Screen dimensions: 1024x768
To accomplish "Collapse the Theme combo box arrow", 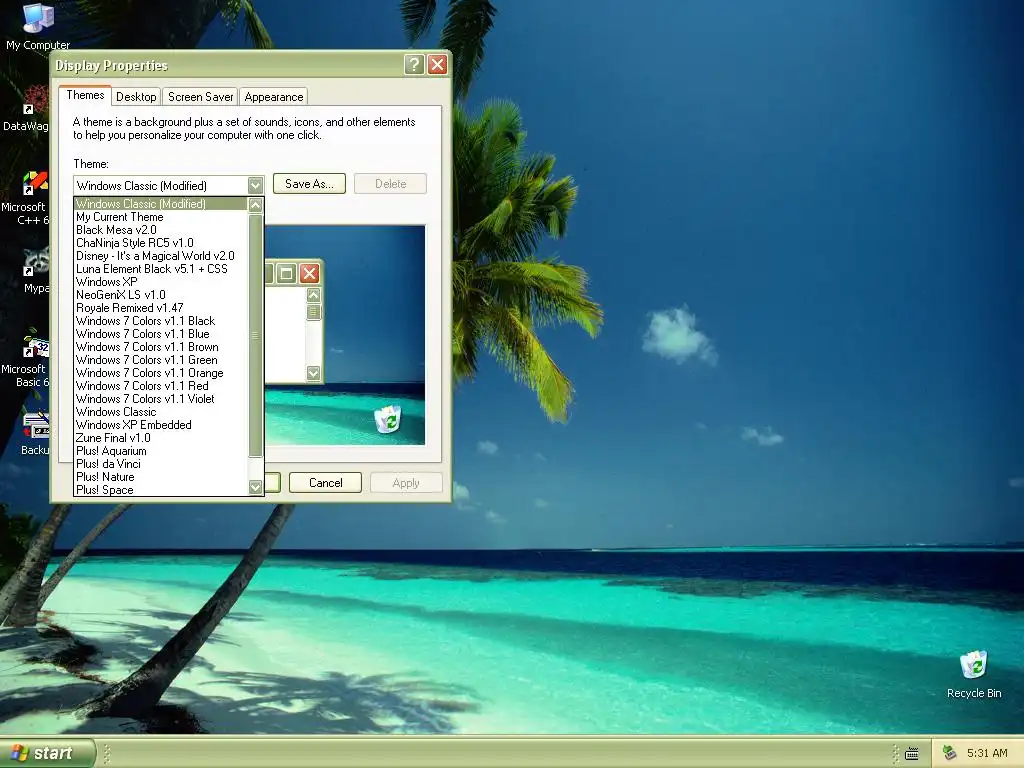I will 255,185.
